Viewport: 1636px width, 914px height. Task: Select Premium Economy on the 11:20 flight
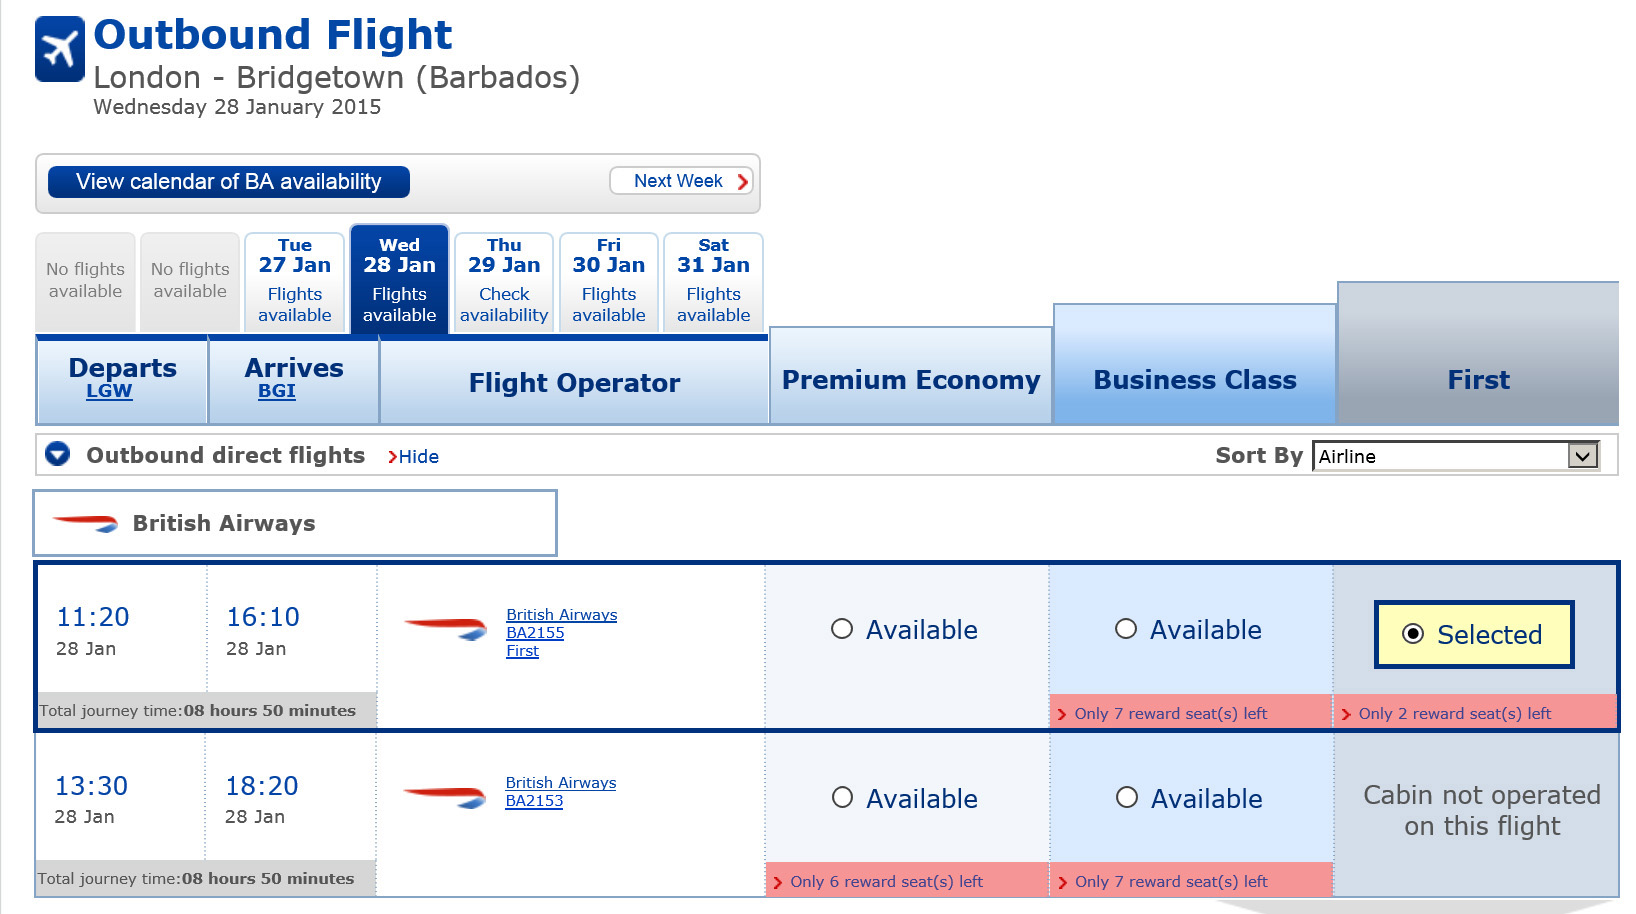842,629
